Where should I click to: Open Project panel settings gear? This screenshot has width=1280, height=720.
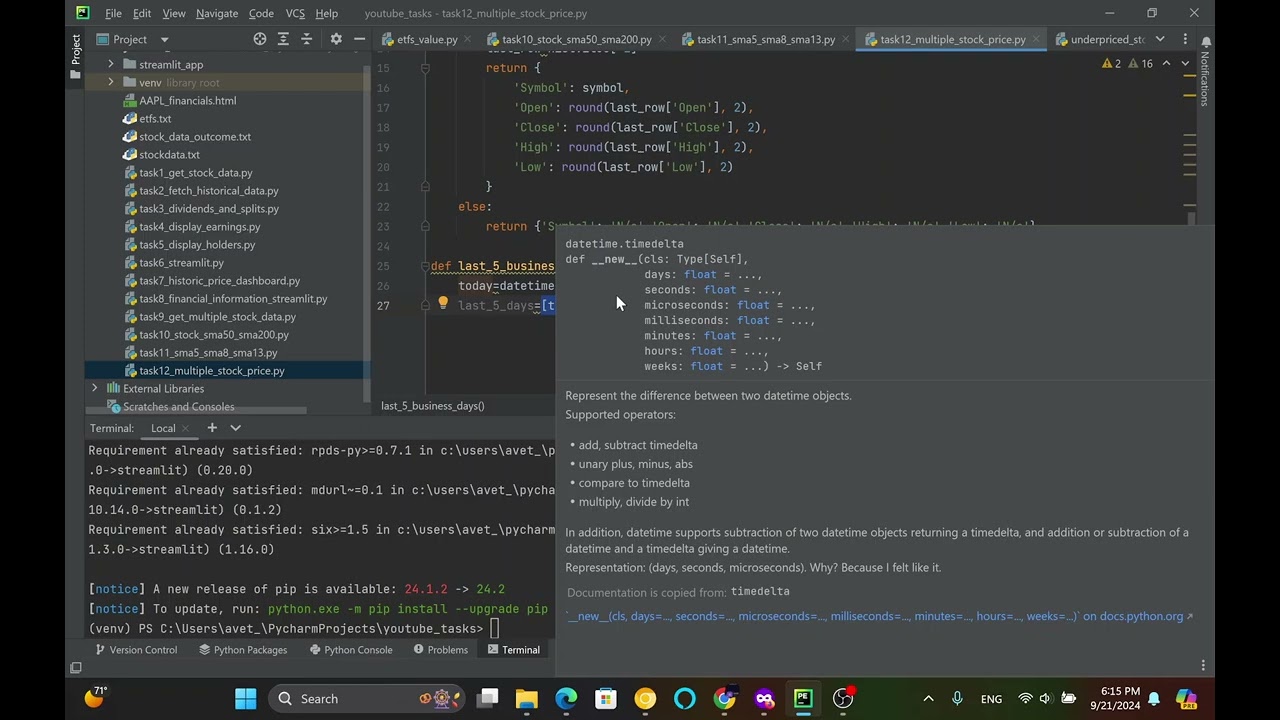tap(336, 39)
